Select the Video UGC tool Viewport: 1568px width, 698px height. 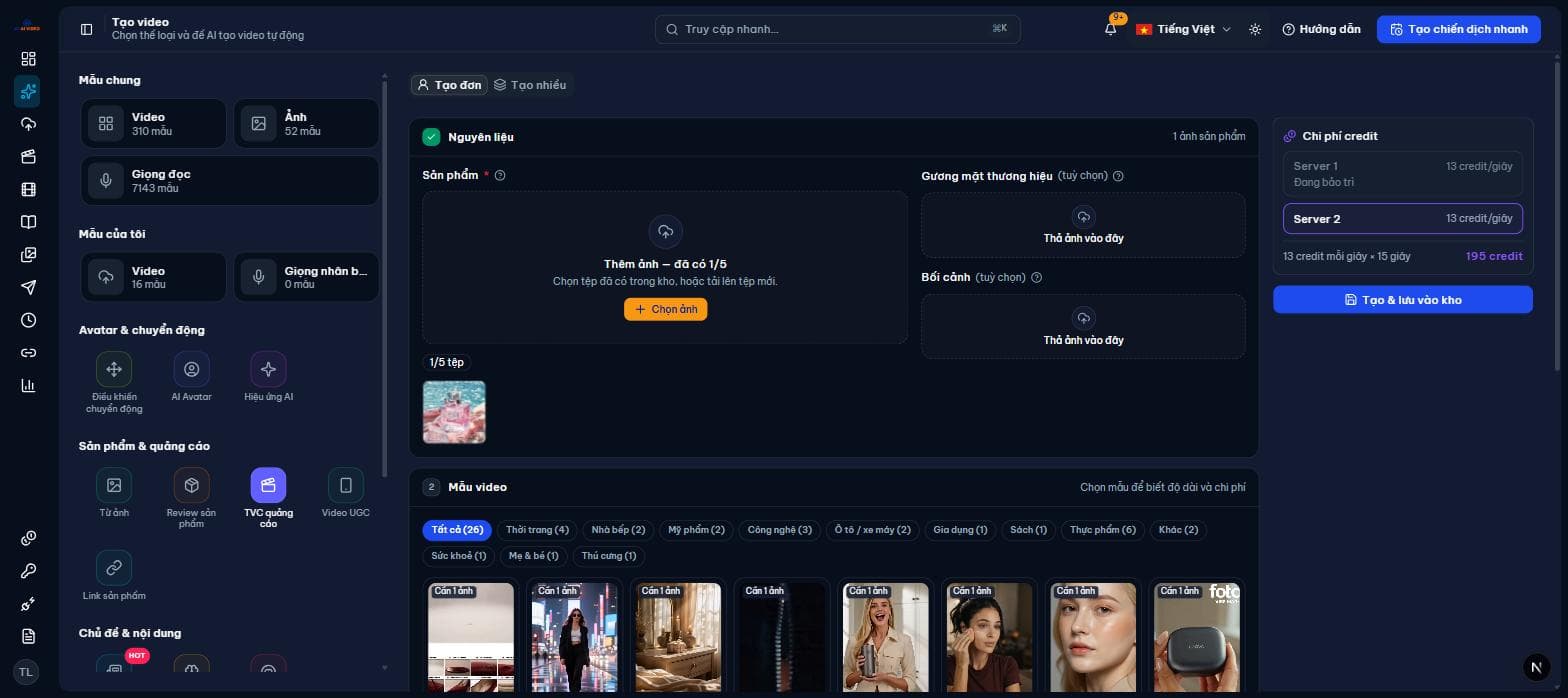(x=346, y=494)
